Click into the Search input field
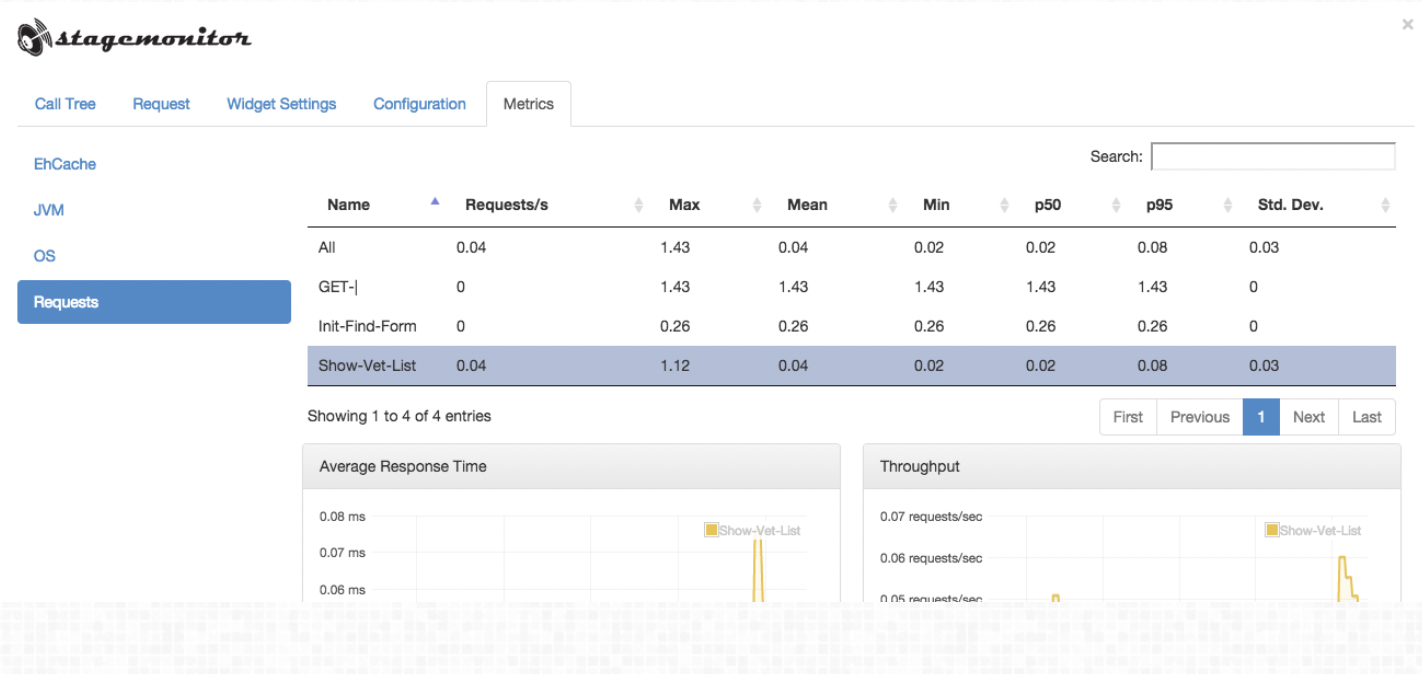The width and height of the screenshot is (1422, 674). [1272, 157]
